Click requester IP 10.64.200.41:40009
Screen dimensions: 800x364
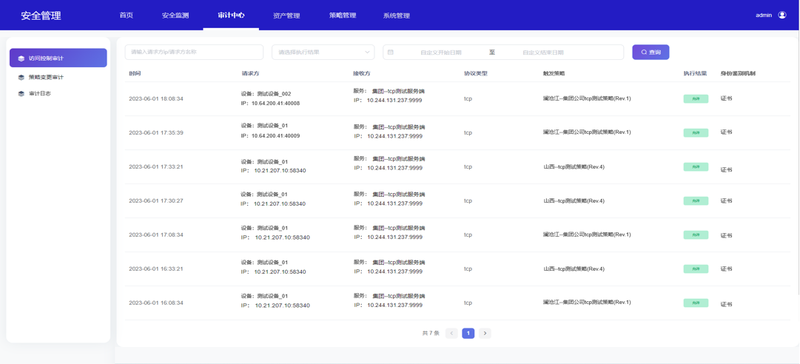[x=276, y=136]
